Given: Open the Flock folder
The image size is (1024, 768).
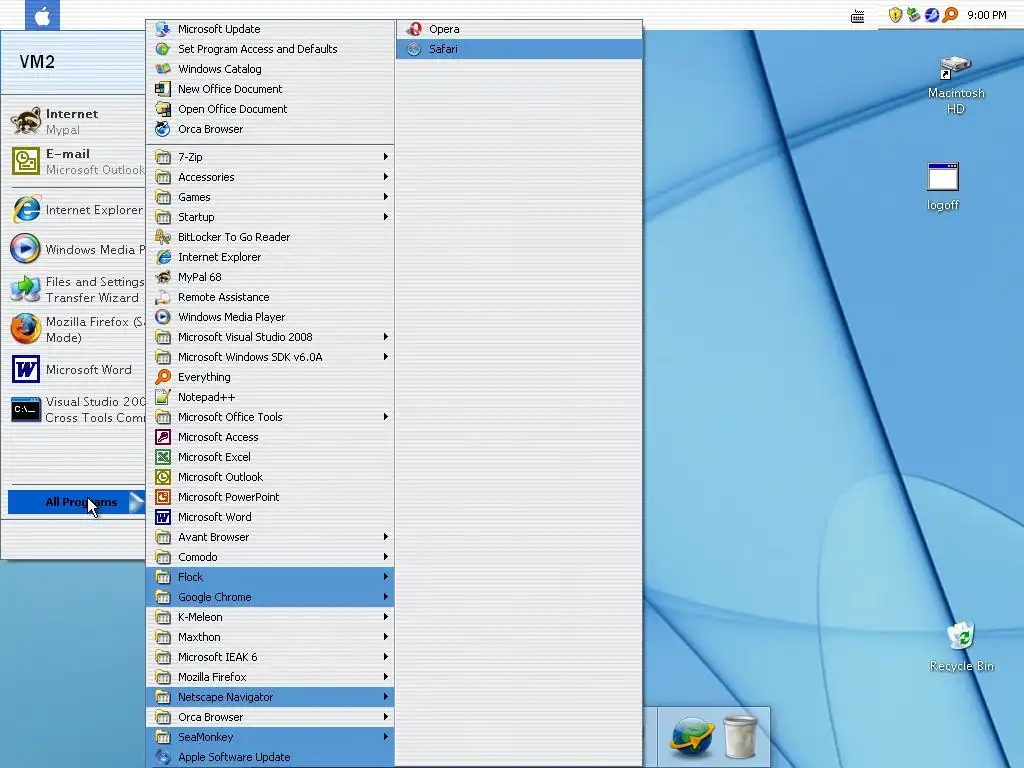Looking at the screenshot, I should coord(270,577).
